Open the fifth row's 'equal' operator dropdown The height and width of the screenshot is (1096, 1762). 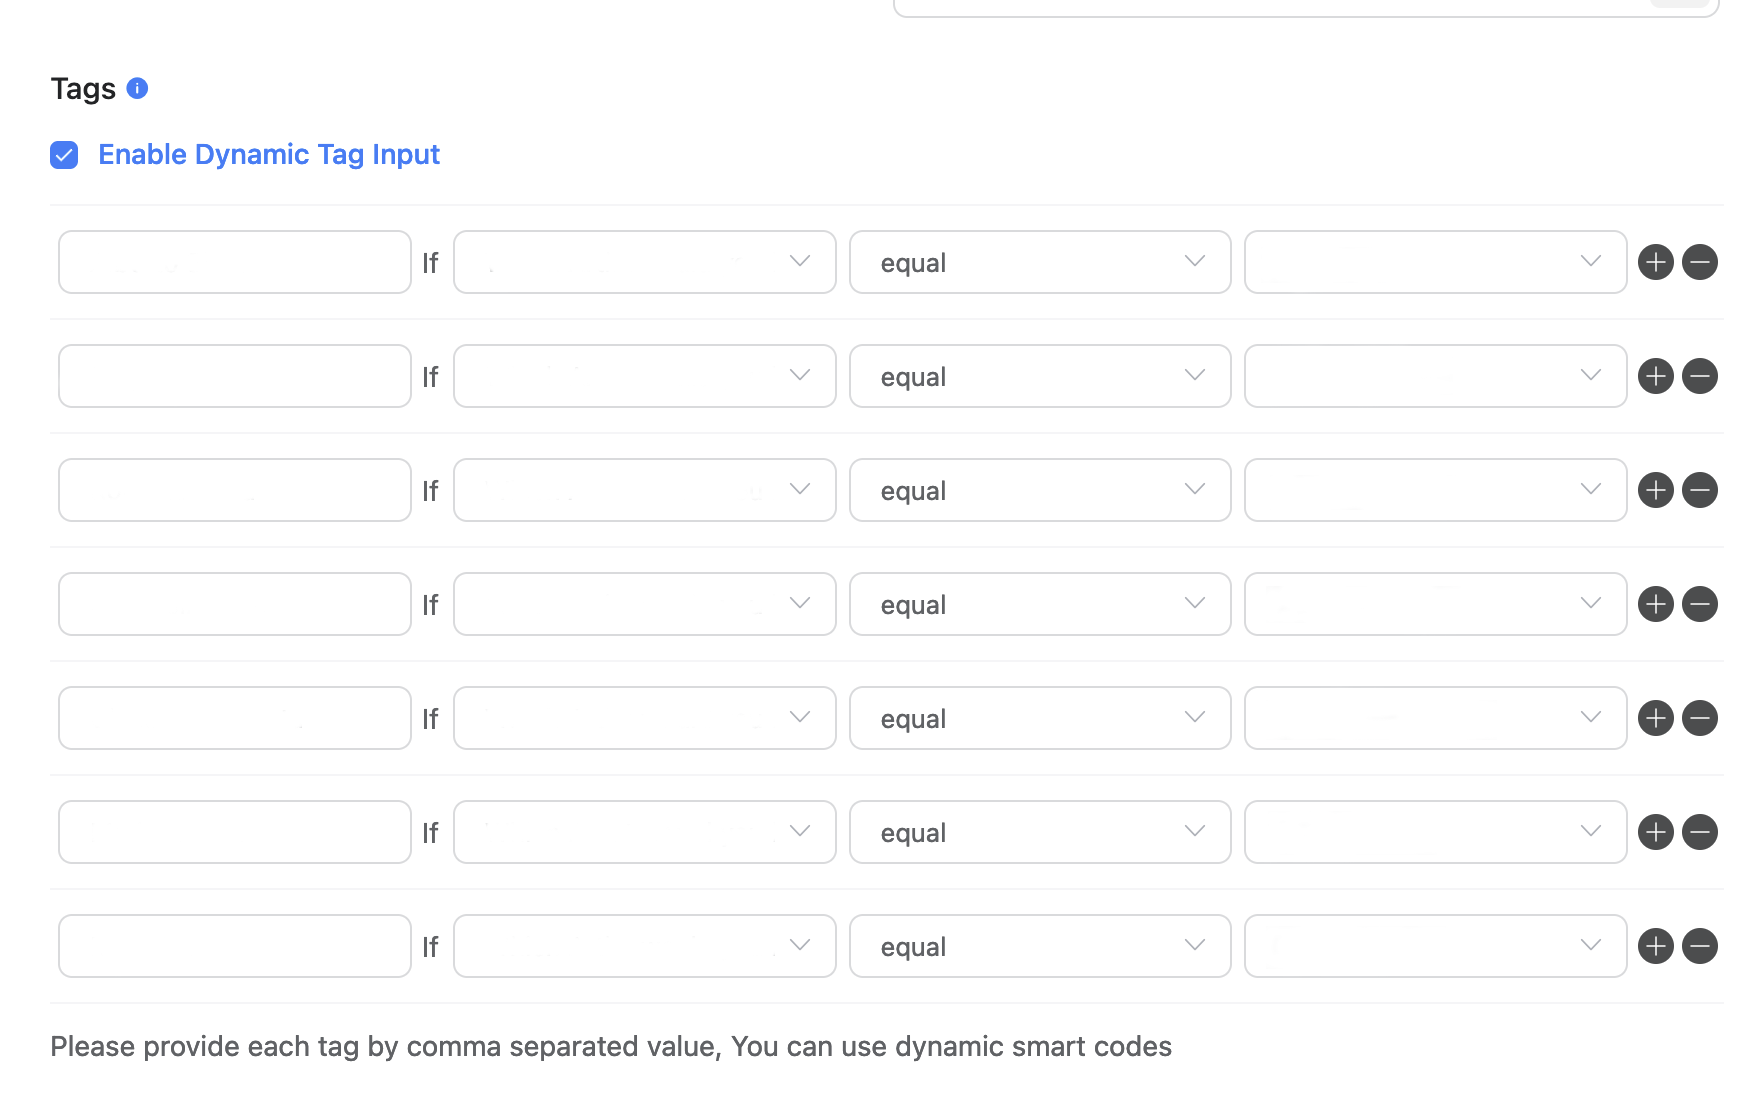1040,718
